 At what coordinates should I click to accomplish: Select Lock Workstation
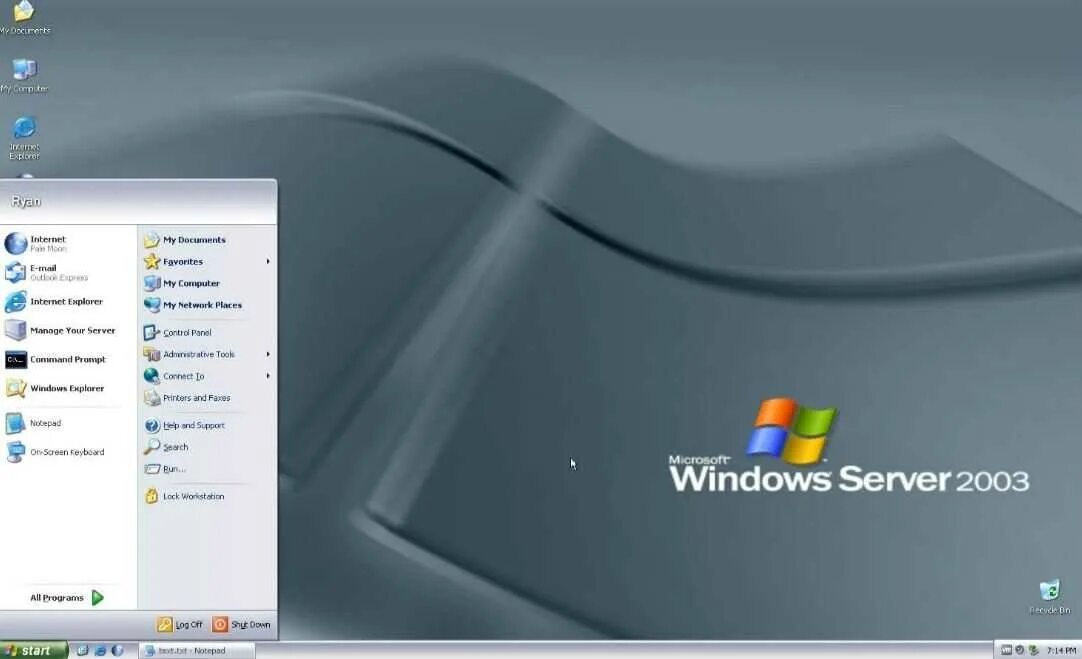[x=207, y=496]
